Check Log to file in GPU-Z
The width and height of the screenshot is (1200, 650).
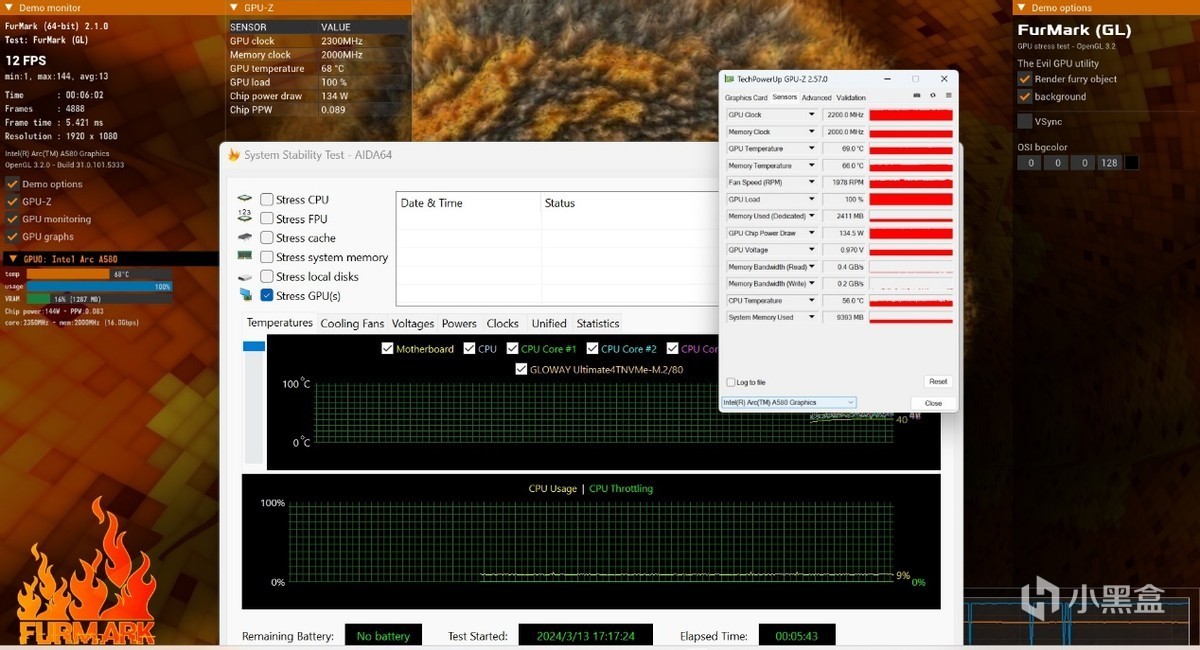[730, 382]
